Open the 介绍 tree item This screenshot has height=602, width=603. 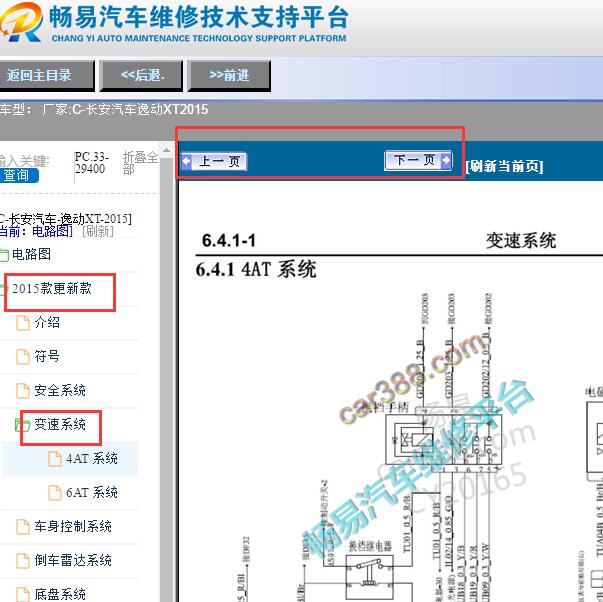click(47, 322)
